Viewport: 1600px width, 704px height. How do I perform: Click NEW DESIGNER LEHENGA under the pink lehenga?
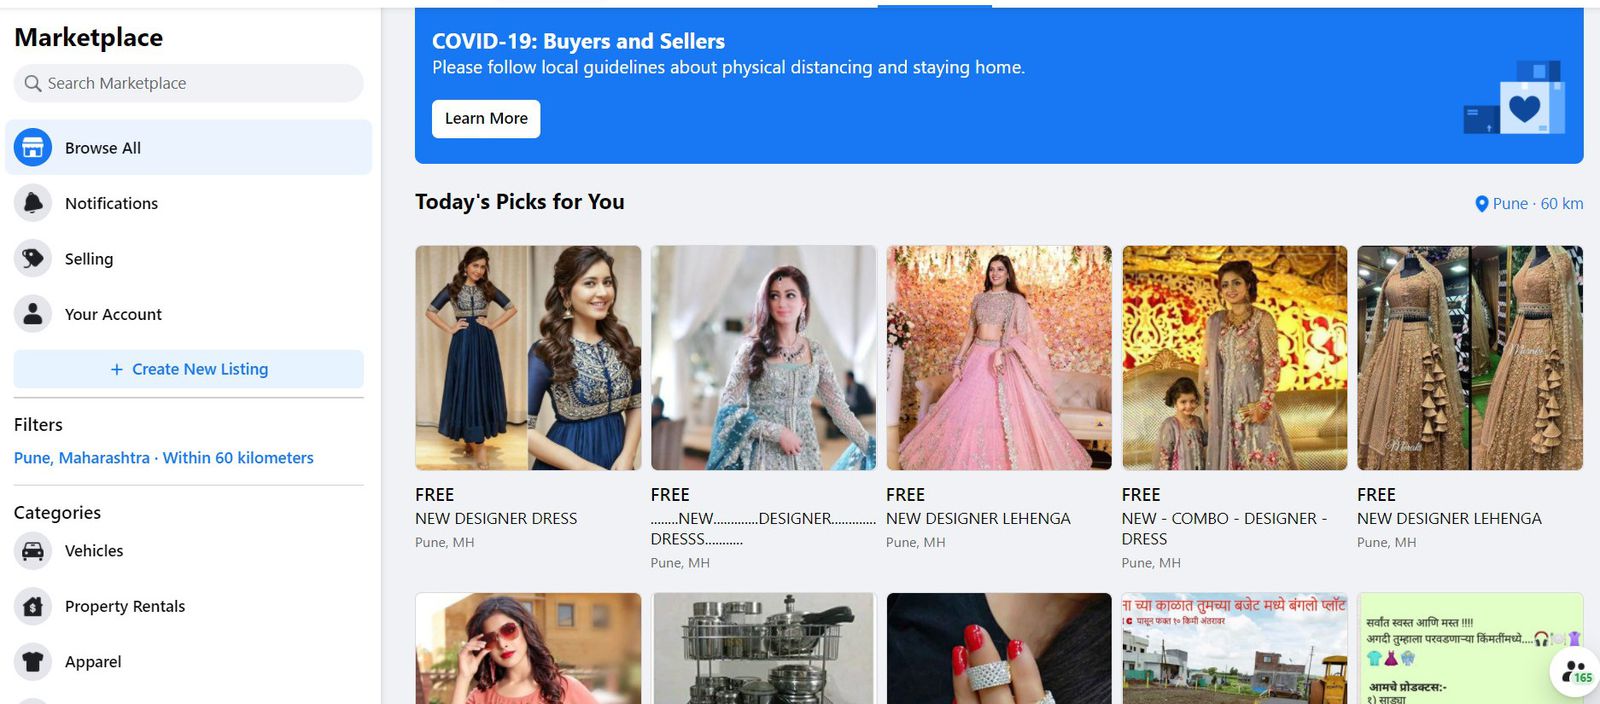(x=978, y=519)
